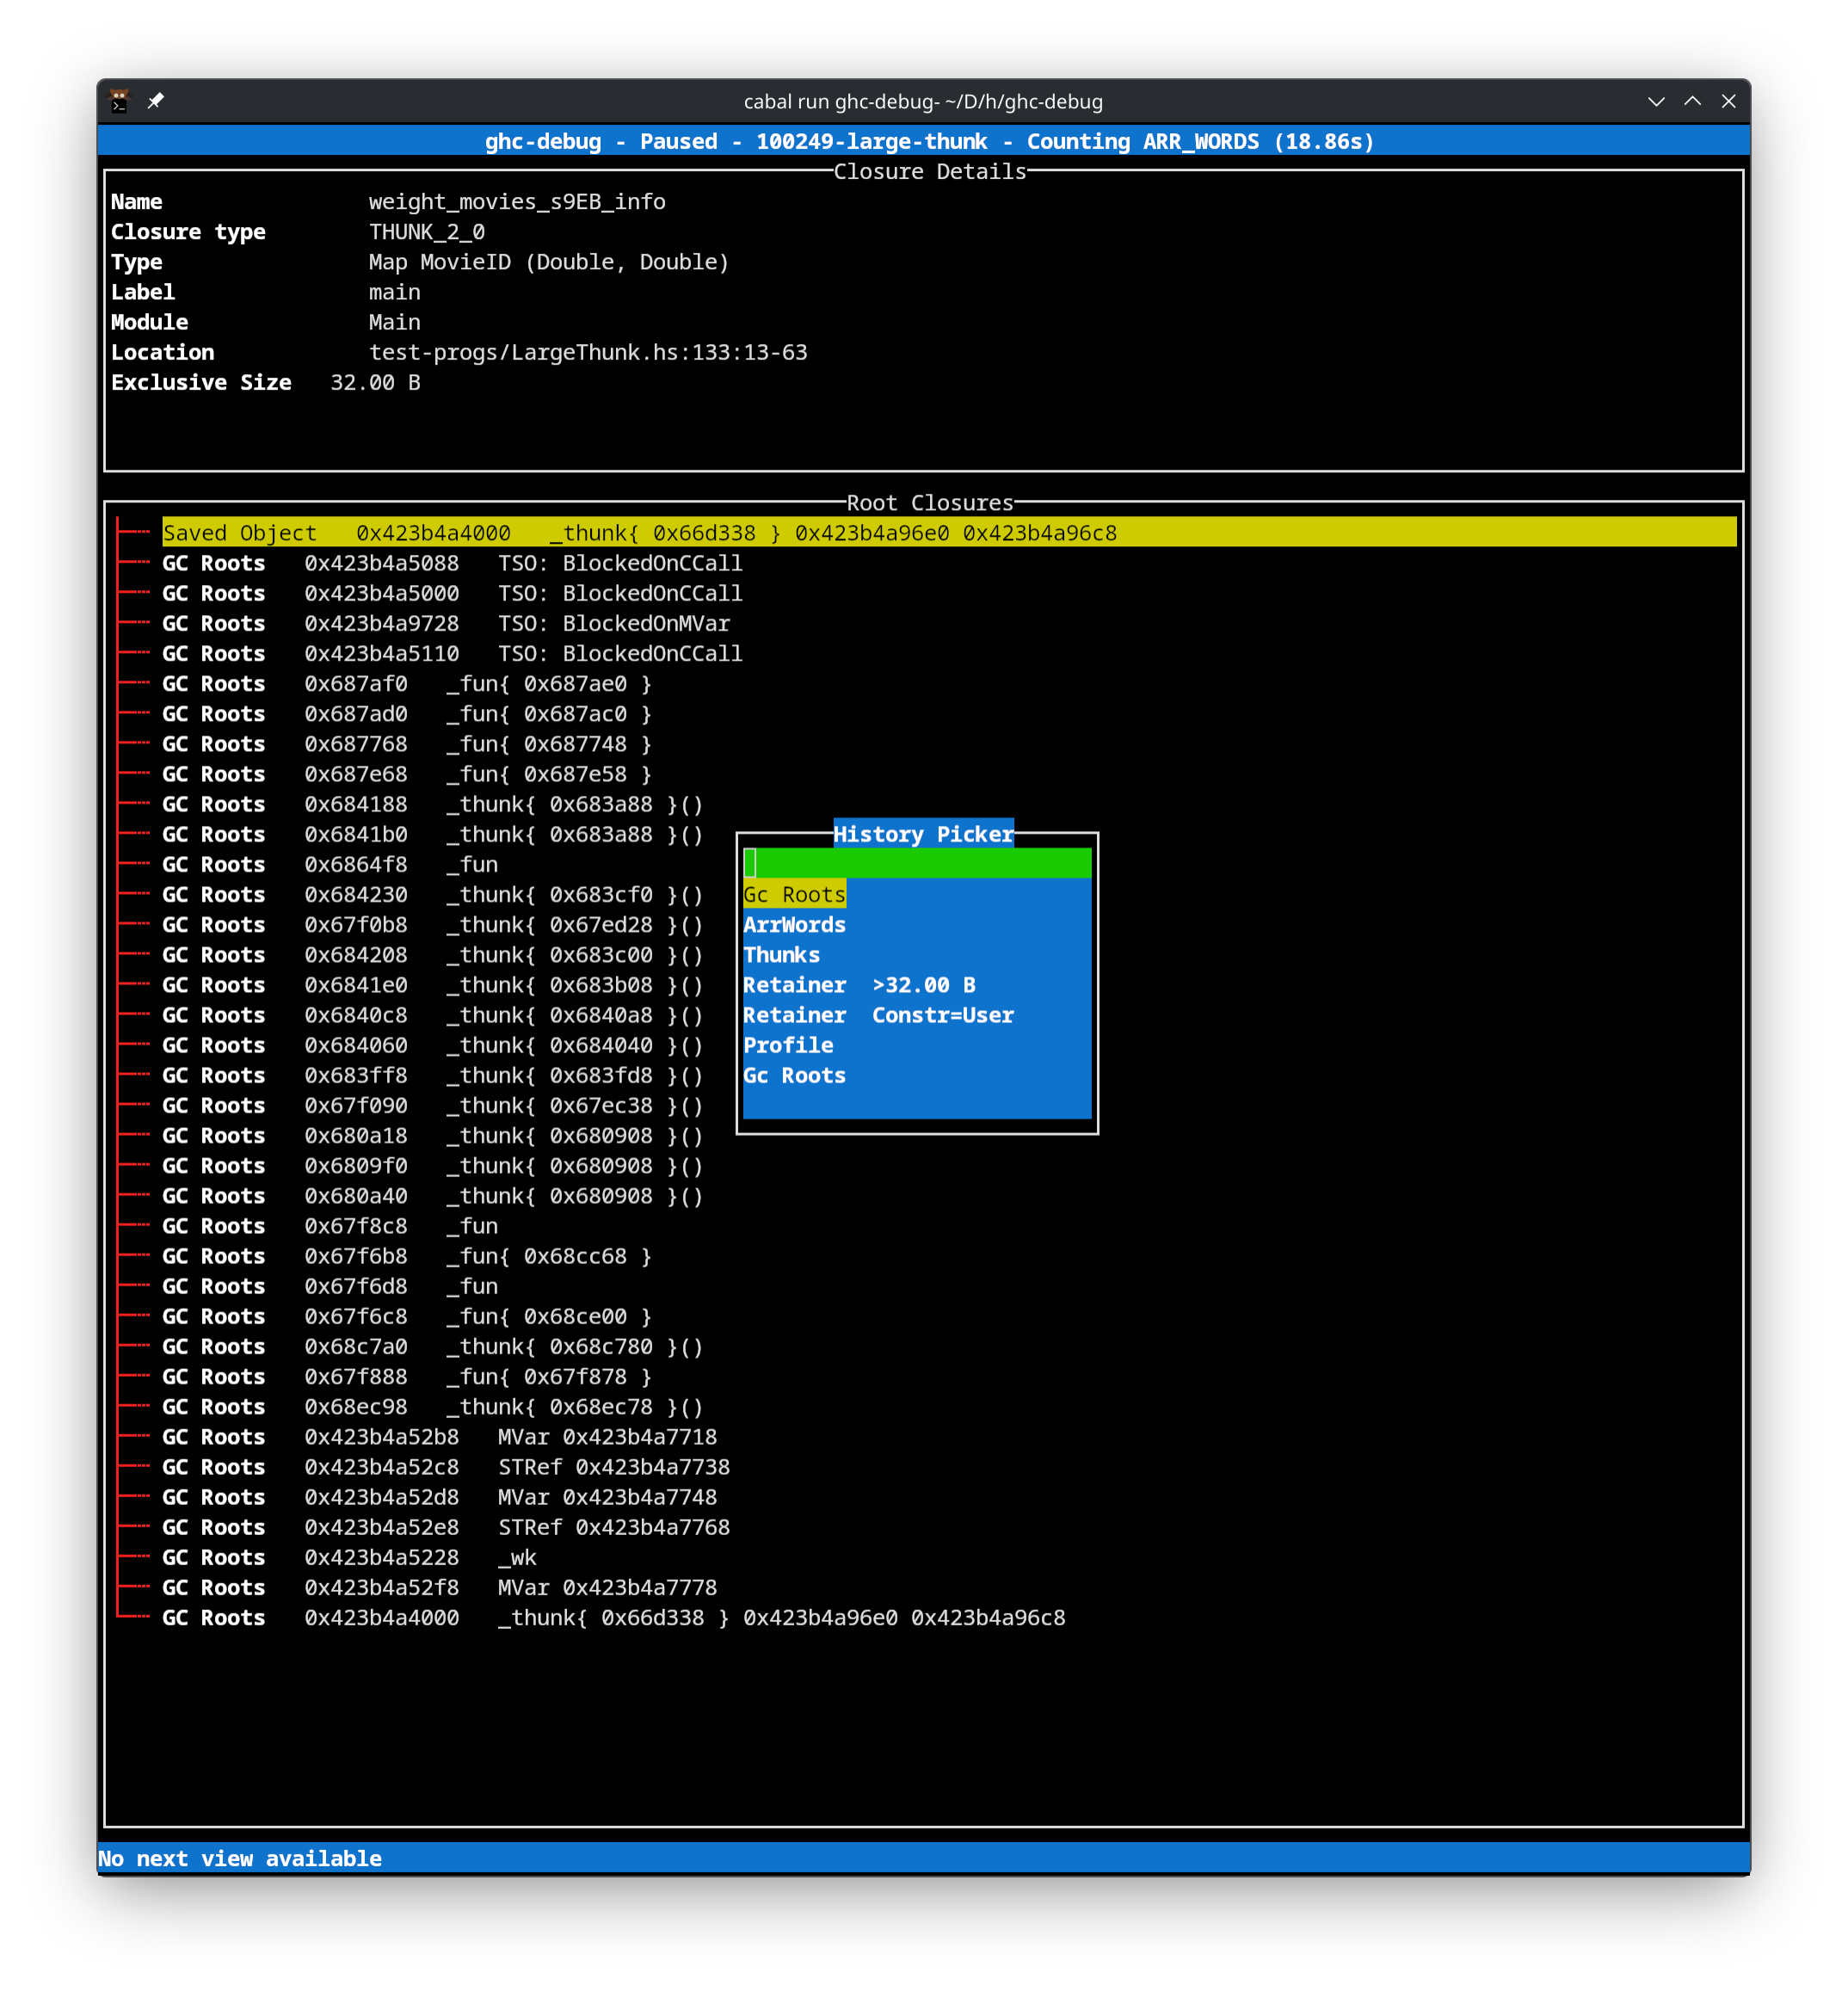Select GC Roots 0x68c7a0 thunk row
The height and width of the screenshot is (1991, 1848).
click(433, 1346)
